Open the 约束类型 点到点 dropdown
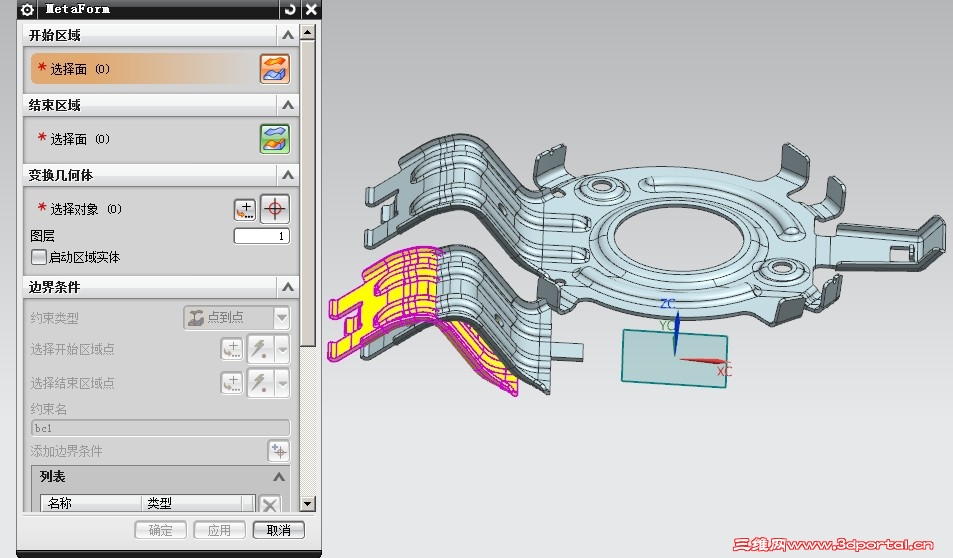The height and width of the screenshot is (558, 953). pos(237,317)
